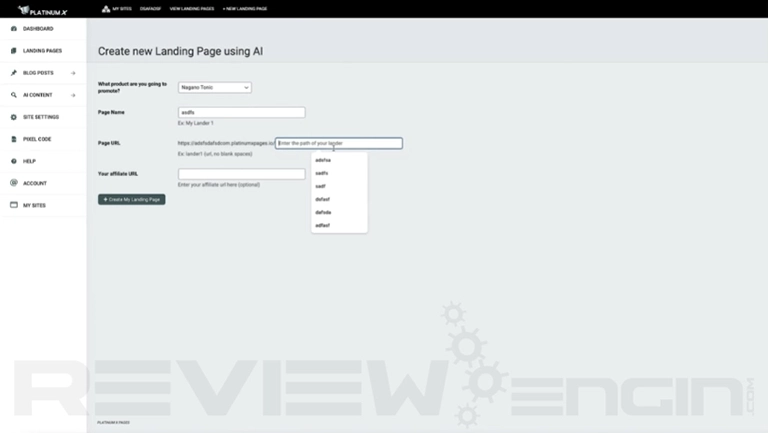
Task: Click the platinumxpages.io URL prefix text
Action: [x=226, y=143]
